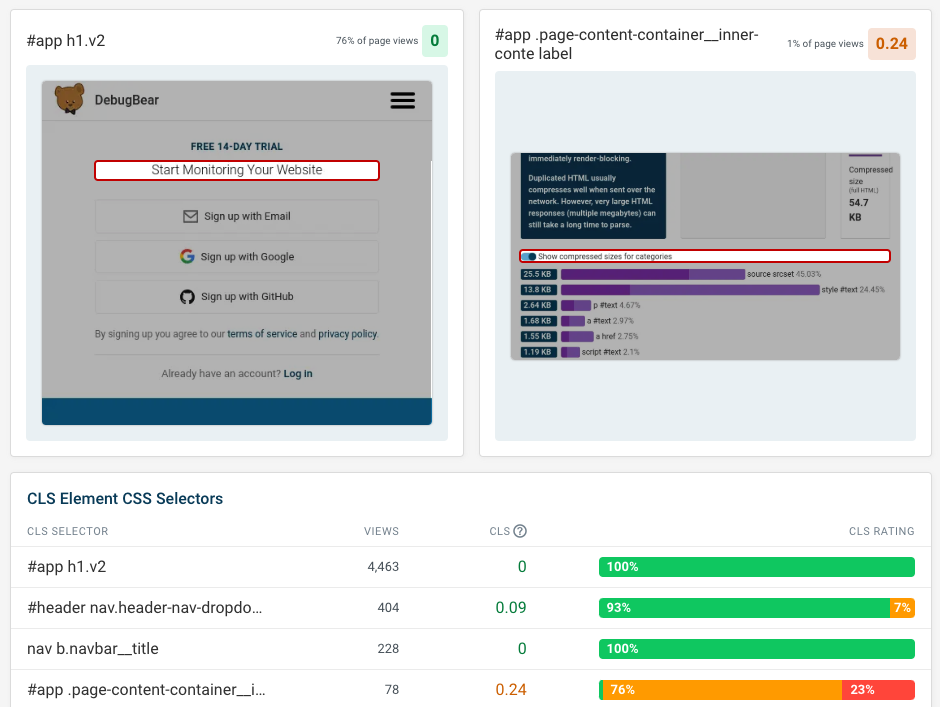Click the #app .page-content-container__inner-conte label title
This screenshot has height=707, width=940.
click(626, 44)
